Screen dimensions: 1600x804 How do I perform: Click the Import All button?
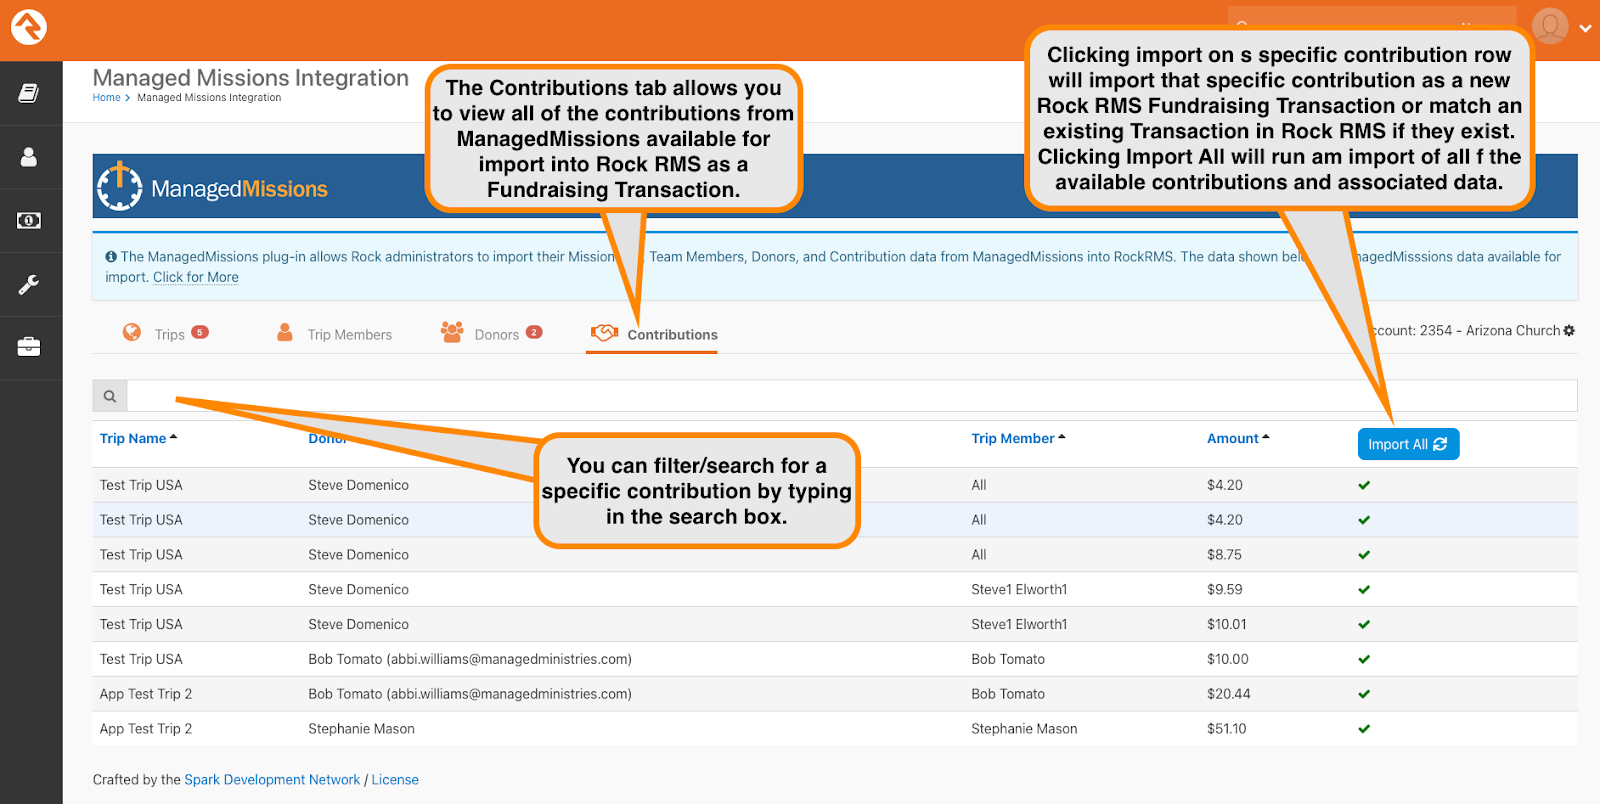pyautogui.click(x=1408, y=444)
